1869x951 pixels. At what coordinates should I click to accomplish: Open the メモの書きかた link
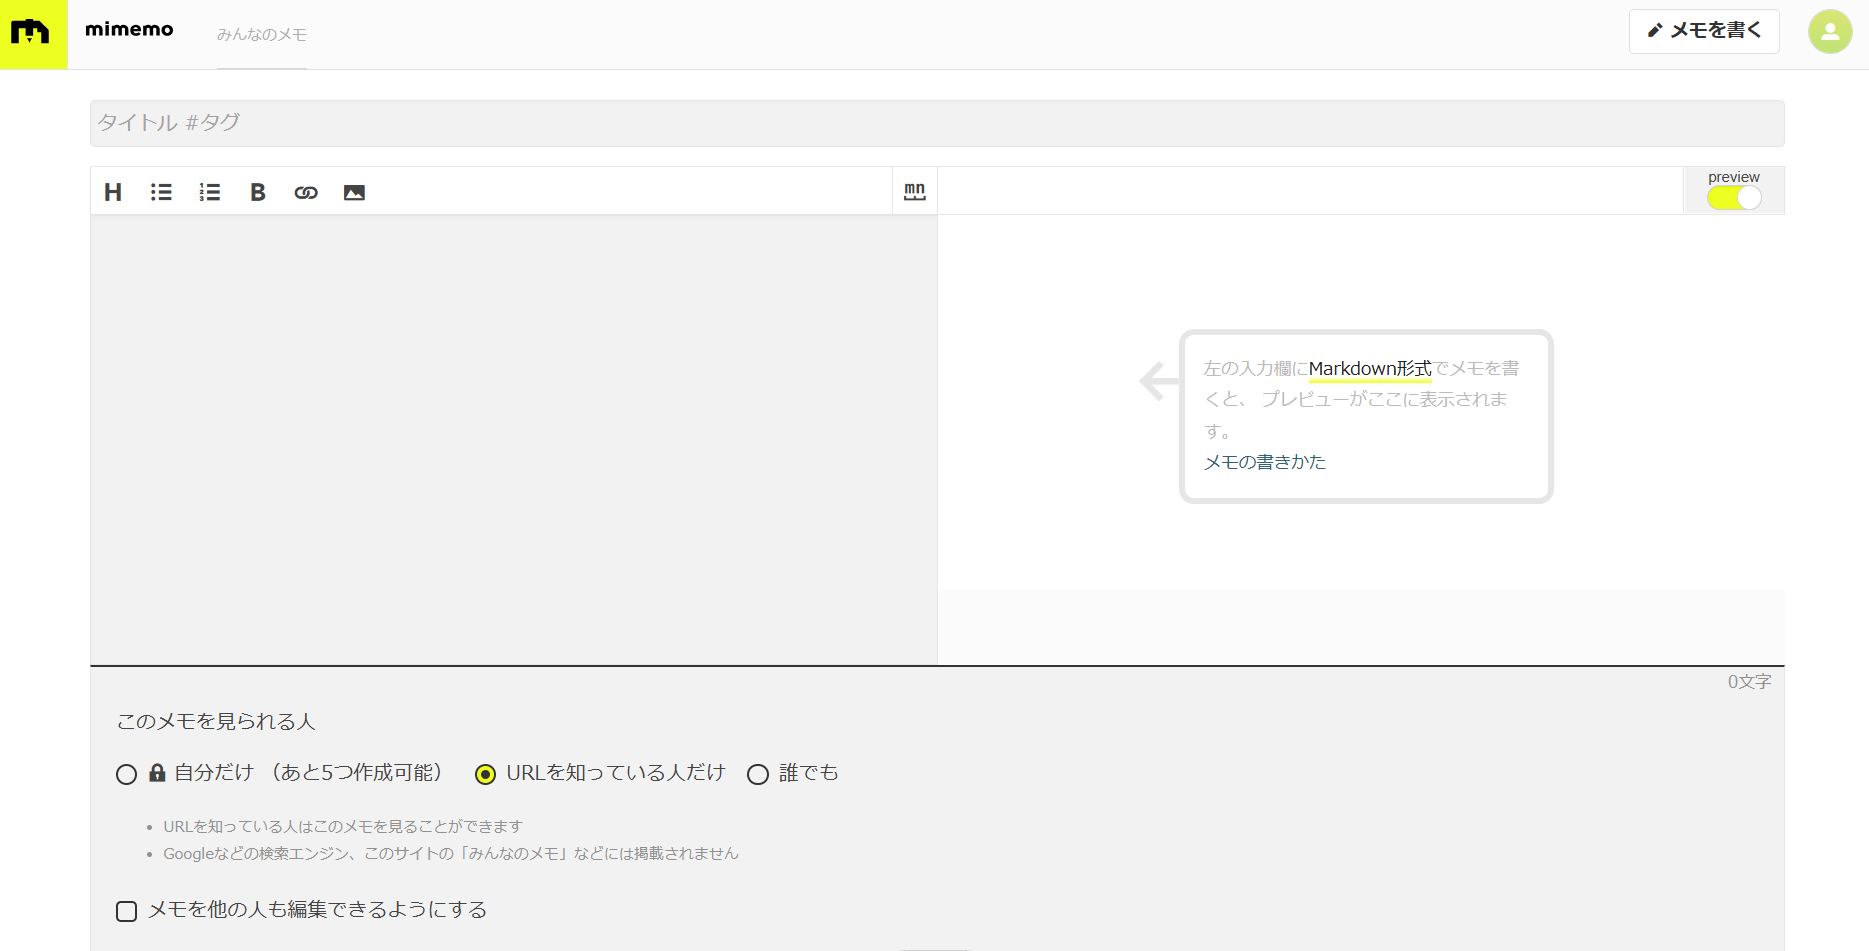1264,462
